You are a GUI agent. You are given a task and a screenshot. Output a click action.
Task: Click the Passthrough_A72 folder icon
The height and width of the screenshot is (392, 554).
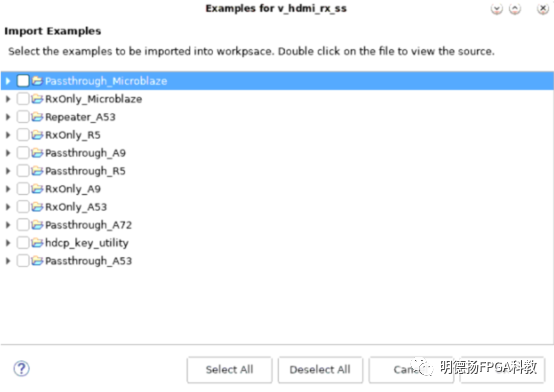(37, 225)
